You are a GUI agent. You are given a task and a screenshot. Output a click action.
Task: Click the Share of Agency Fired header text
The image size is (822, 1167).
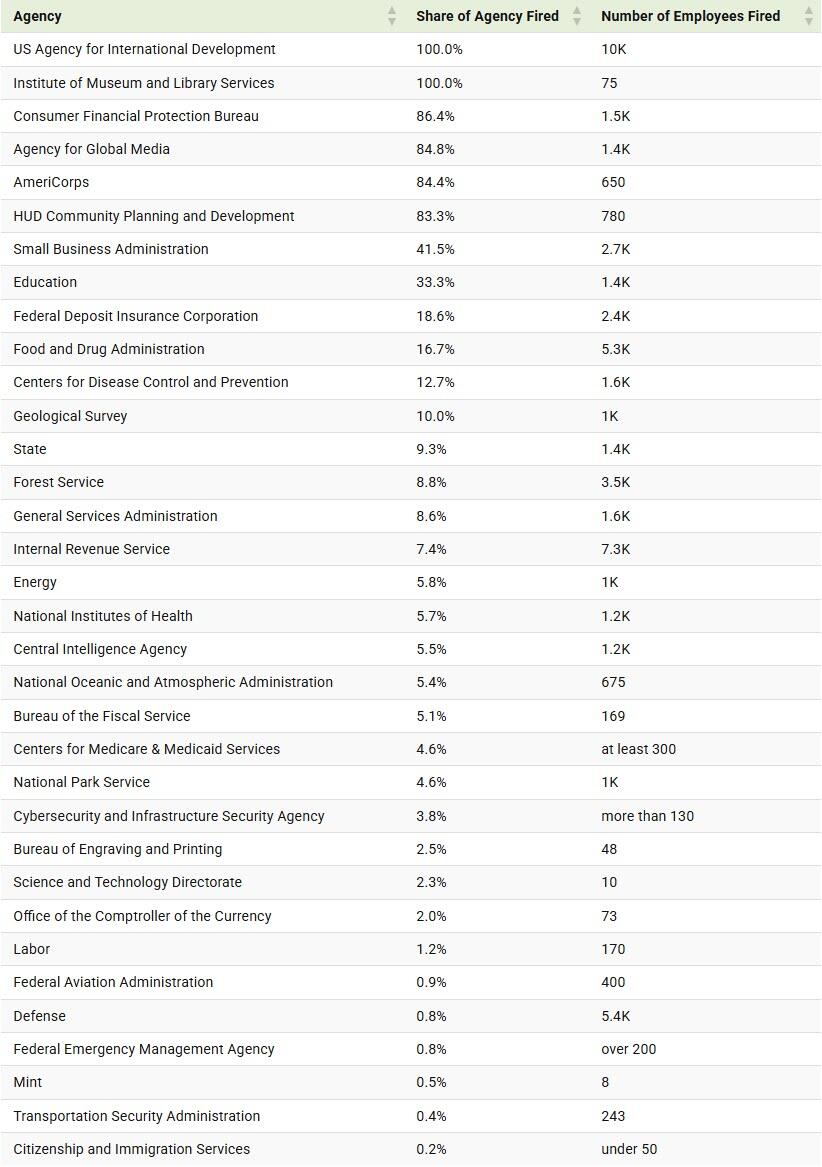point(487,16)
